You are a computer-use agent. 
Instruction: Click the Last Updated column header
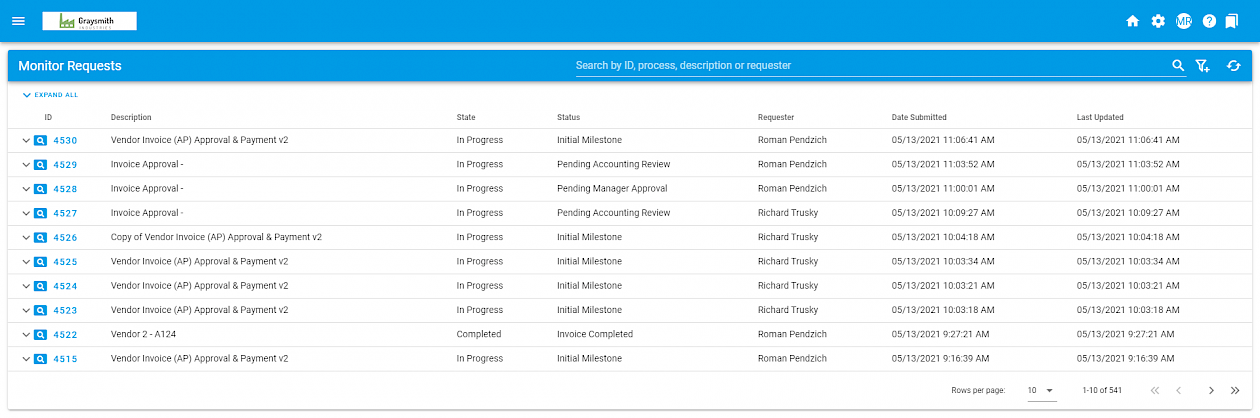tap(1100, 118)
